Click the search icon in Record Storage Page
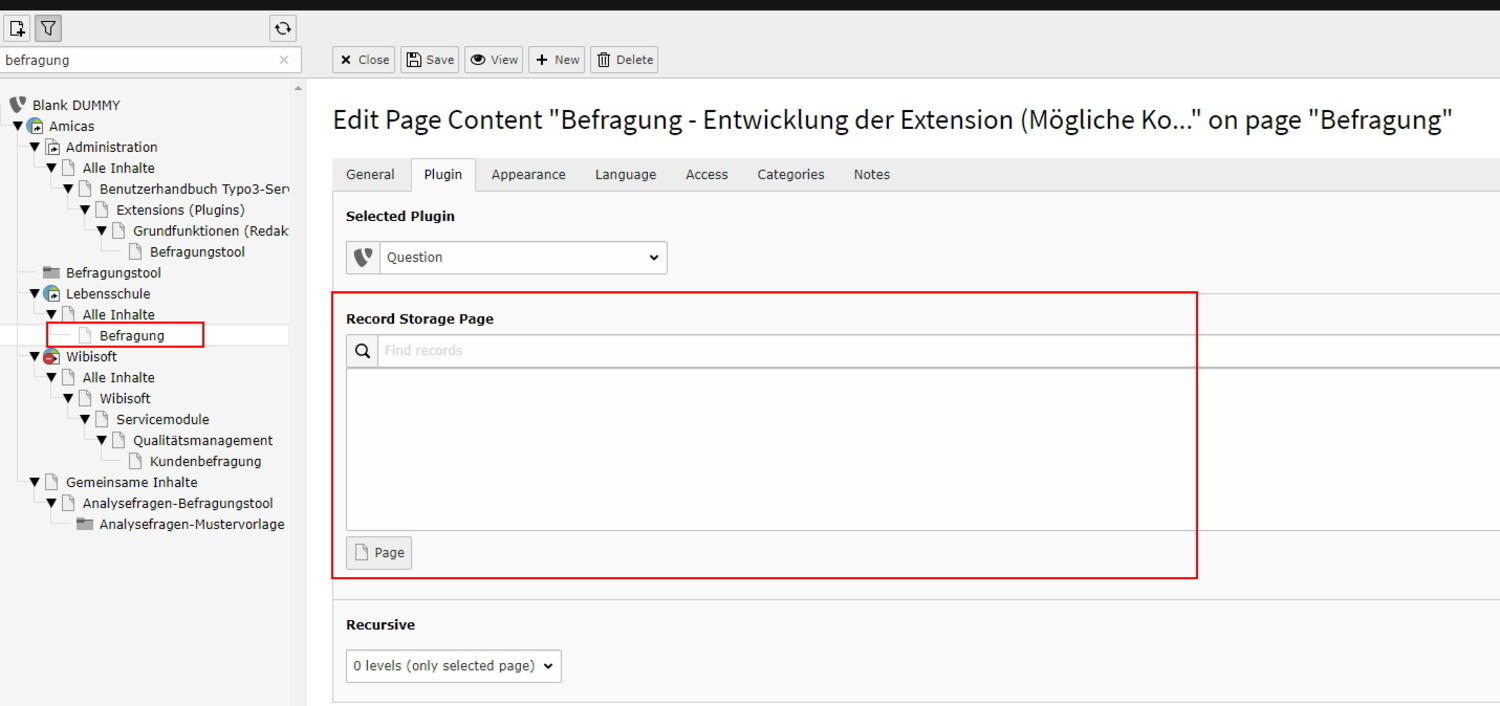 362,351
